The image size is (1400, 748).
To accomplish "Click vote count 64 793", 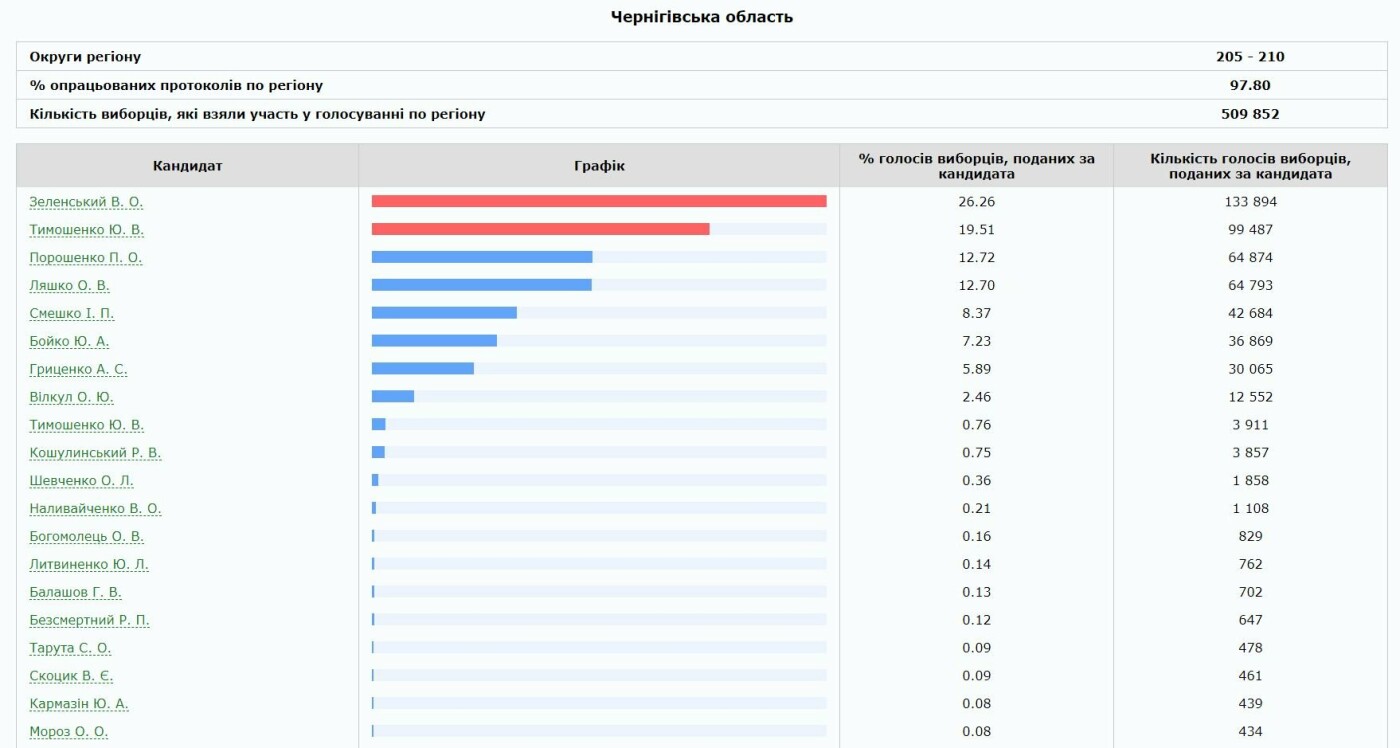I will pyautogui.click(x=1250, y=286).
